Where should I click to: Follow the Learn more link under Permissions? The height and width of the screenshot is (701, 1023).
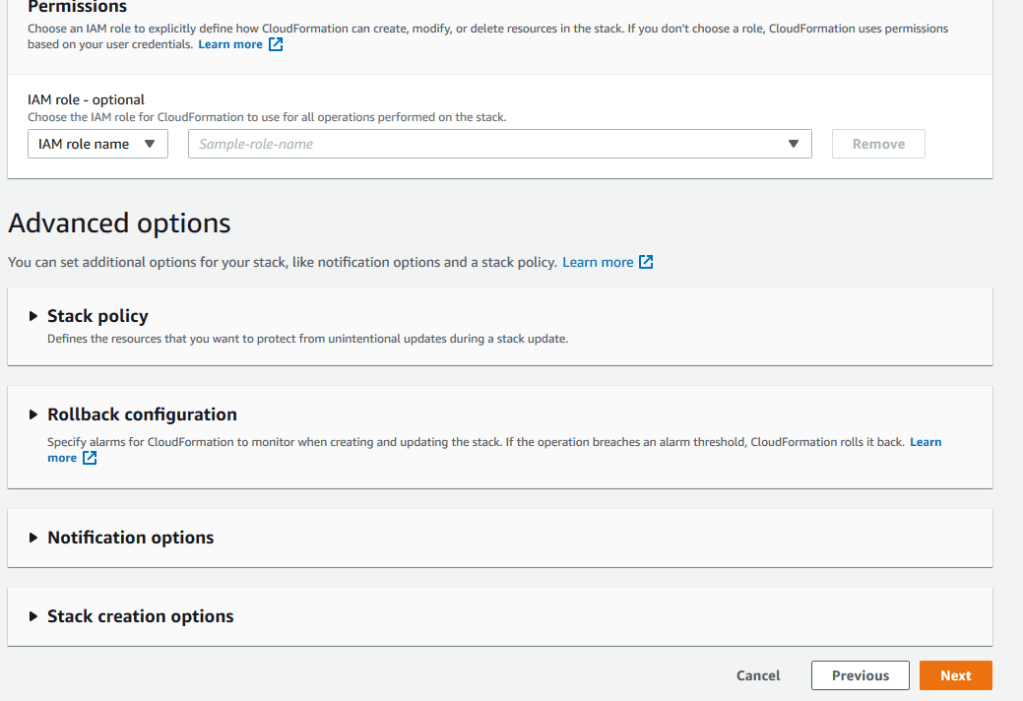pos(230,45)
